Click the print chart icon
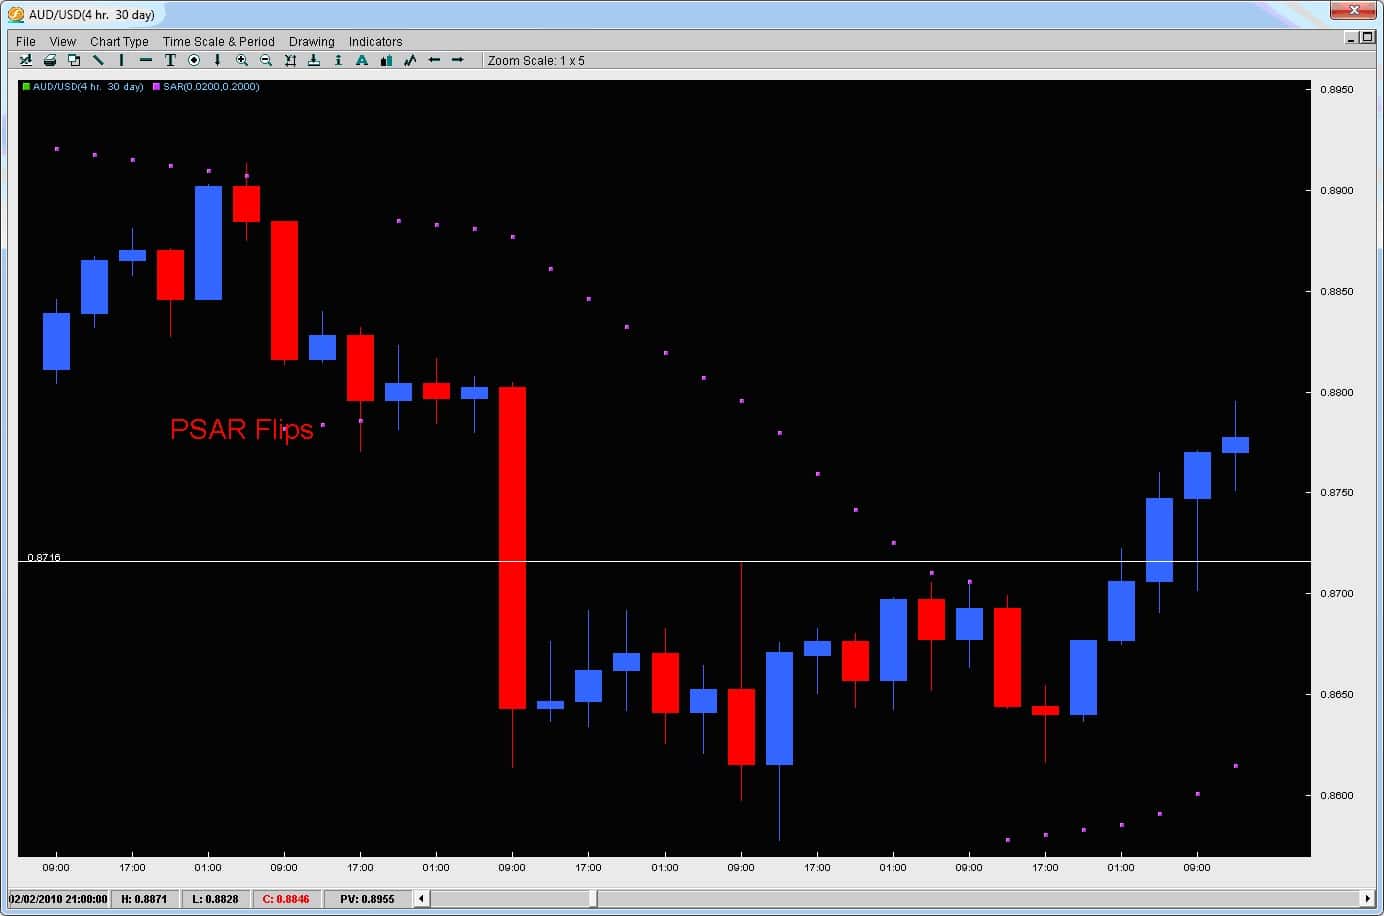The image size is (1384, 916). click(50, 60)
